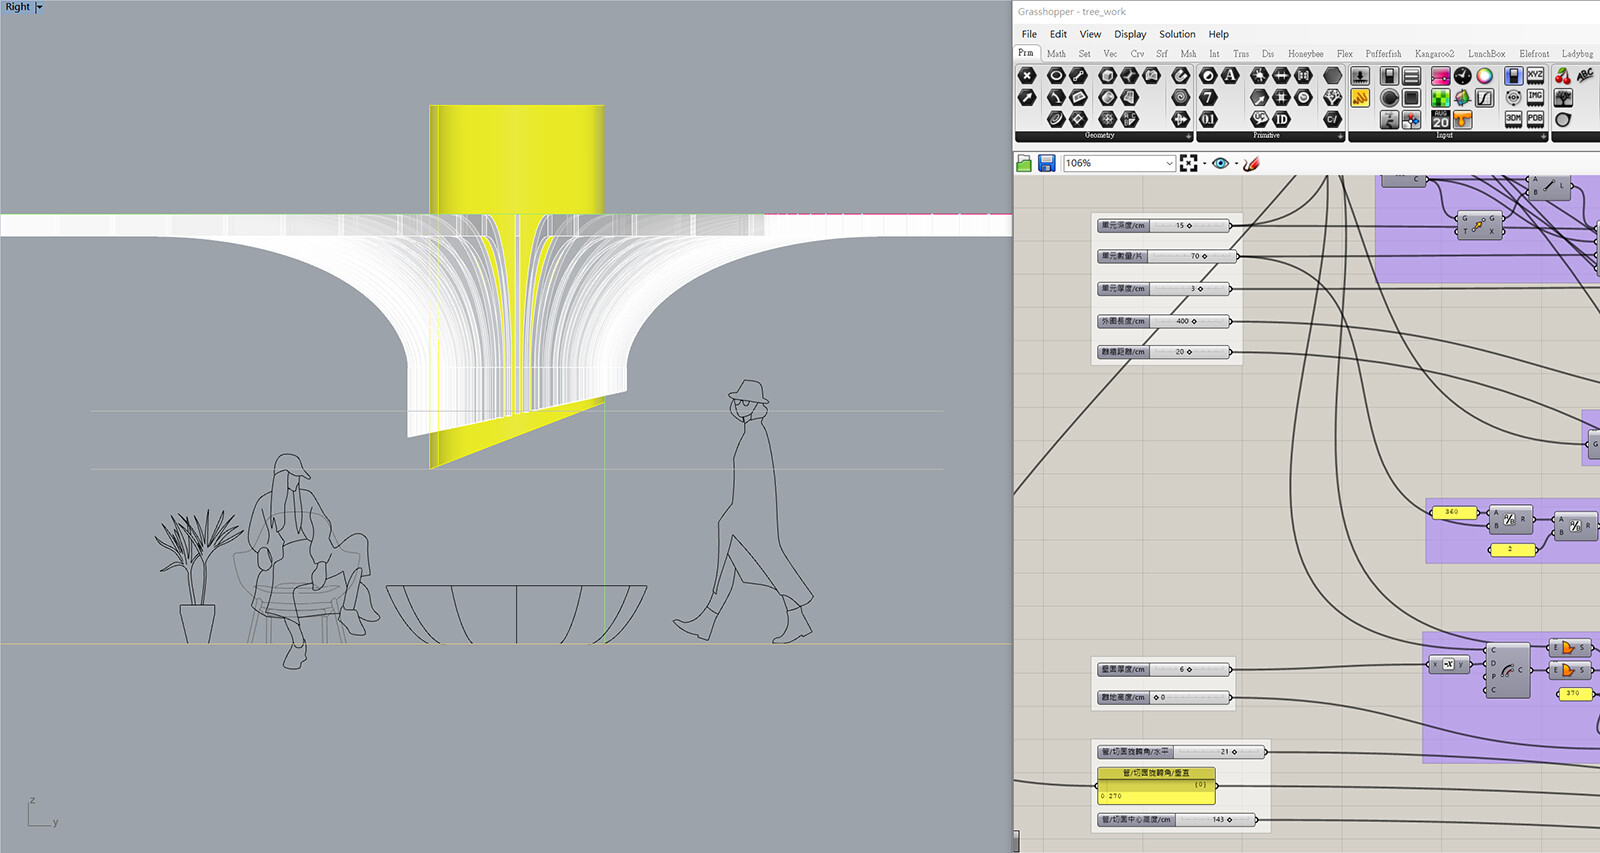Select the Import PDB icon

pyautogui.click(x=1535, y=119)
